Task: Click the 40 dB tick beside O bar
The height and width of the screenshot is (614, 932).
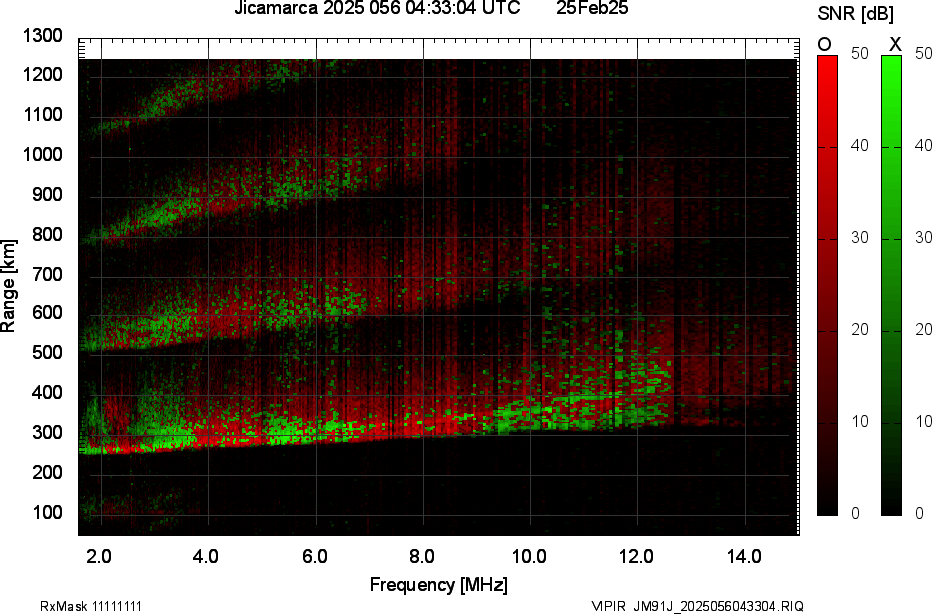Action: (859, 146)
